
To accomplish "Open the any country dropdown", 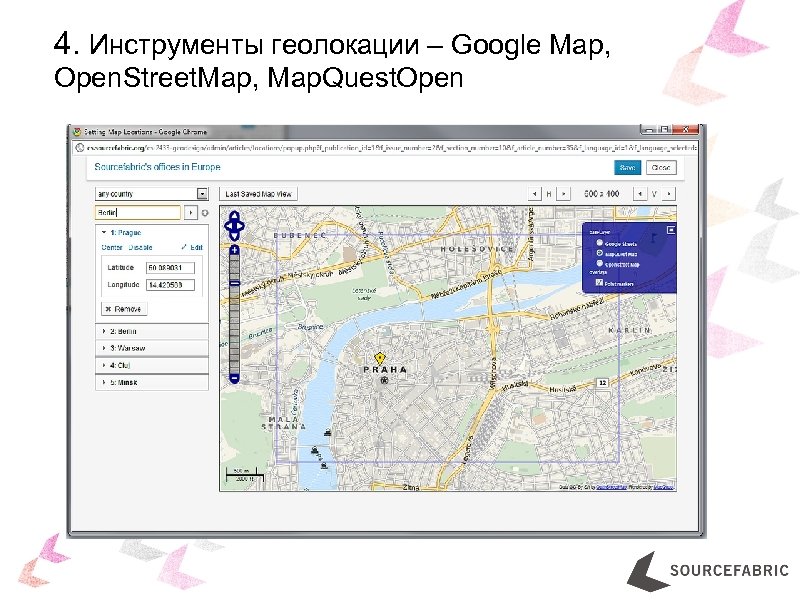I will pyautogui.click(x=152, y=194).
